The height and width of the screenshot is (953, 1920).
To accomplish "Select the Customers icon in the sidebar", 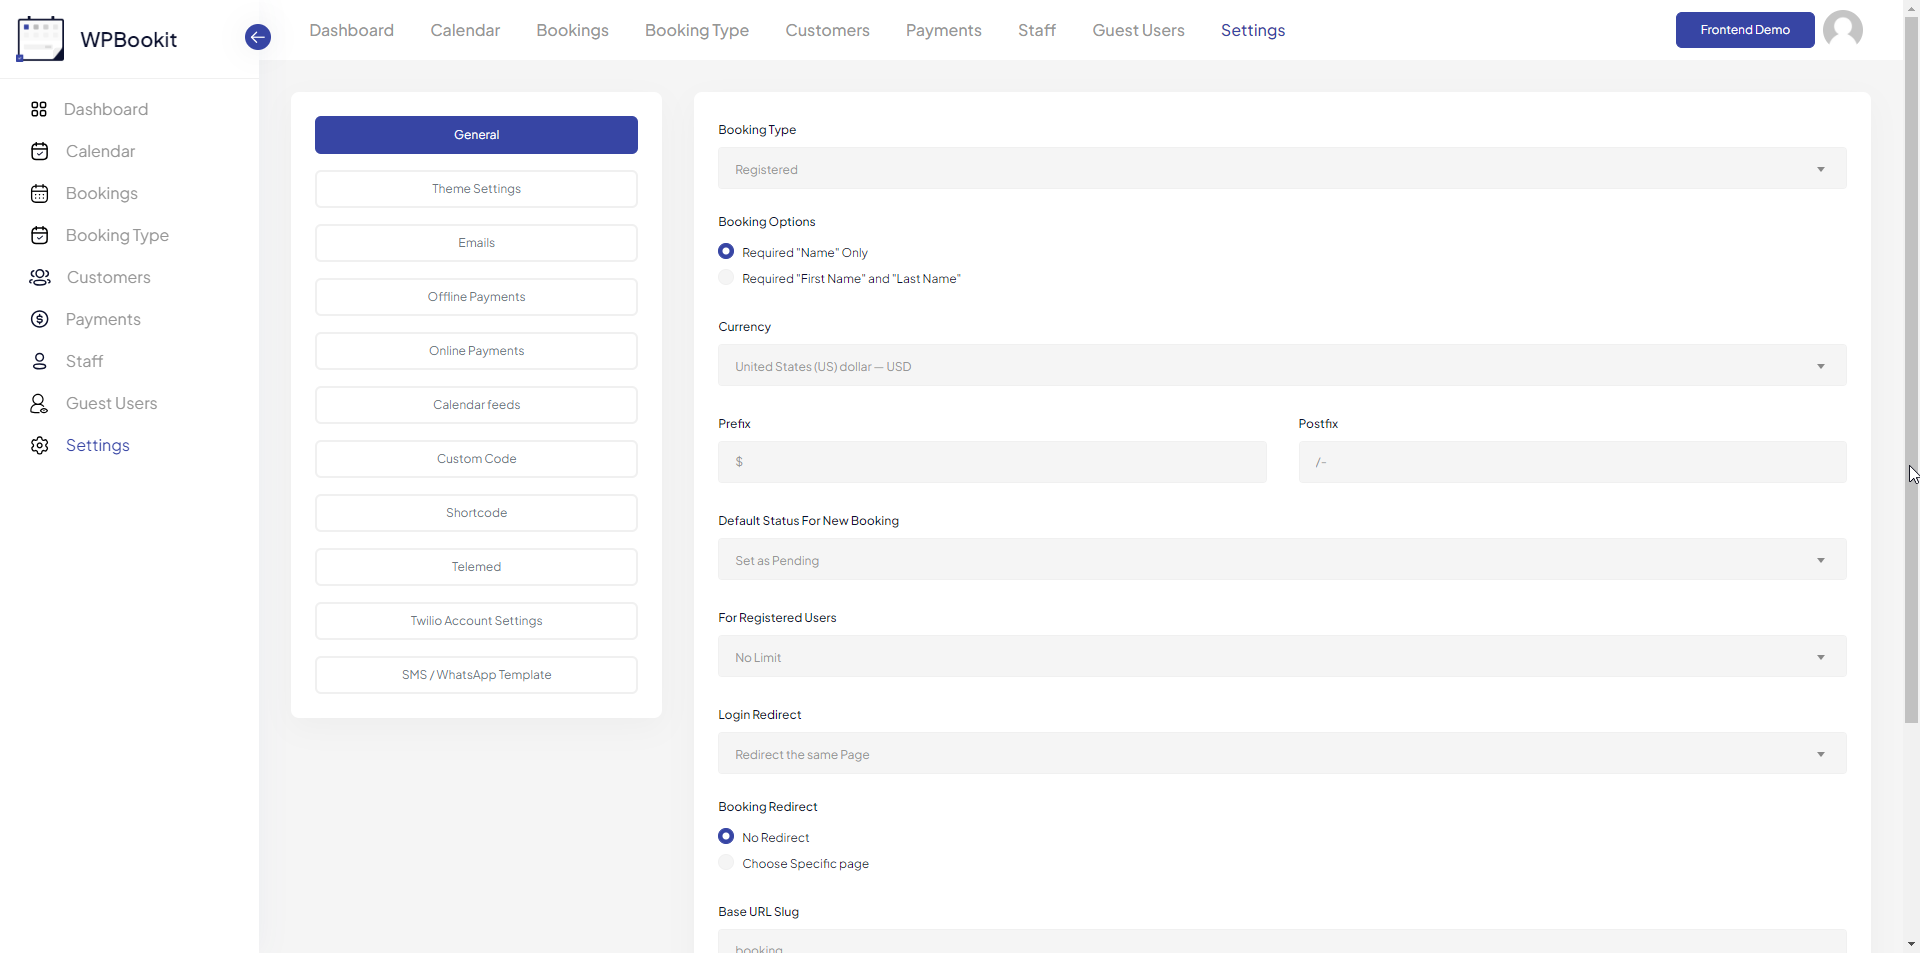I will 39,277.
